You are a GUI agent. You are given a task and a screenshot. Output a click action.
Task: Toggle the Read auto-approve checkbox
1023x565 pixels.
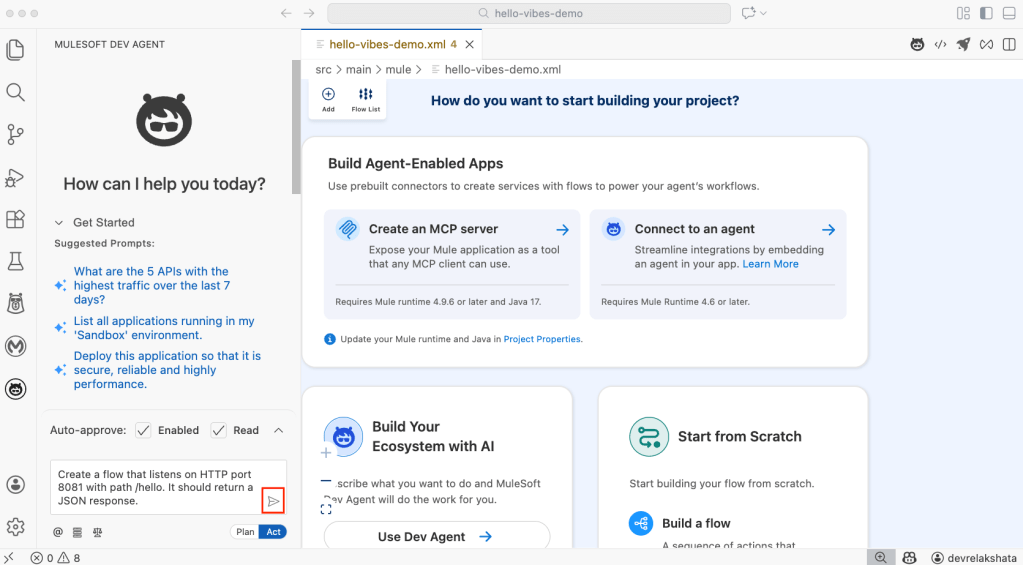point(218,430)
